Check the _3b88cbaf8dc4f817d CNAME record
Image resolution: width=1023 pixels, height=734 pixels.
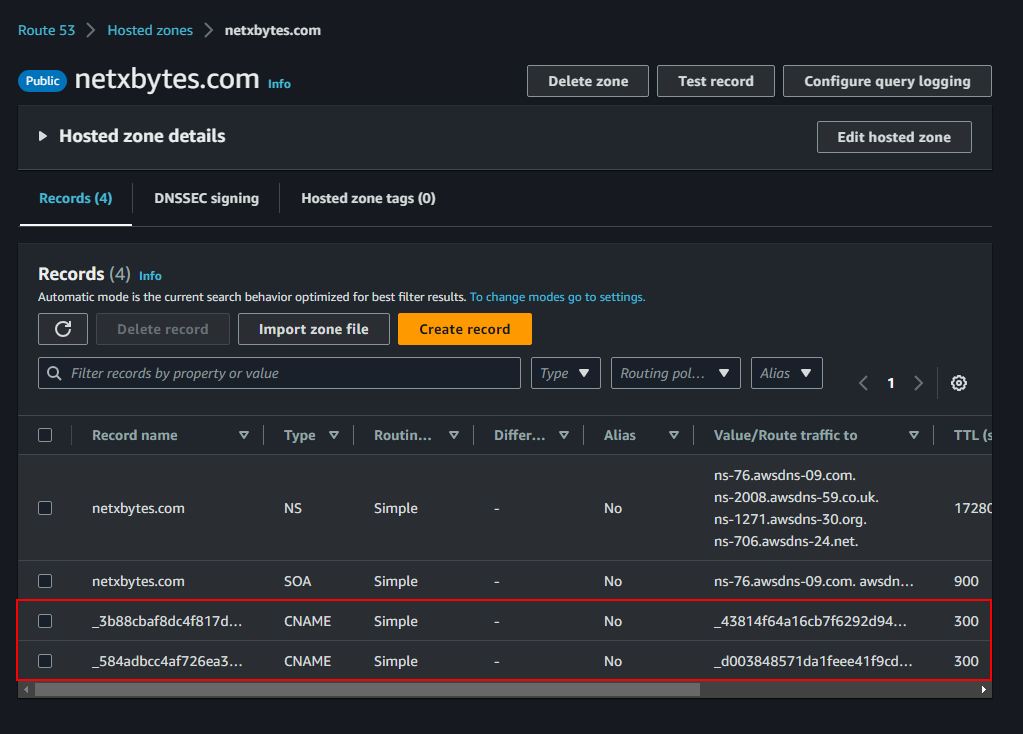pyautogui.click(x=45, y=621)
